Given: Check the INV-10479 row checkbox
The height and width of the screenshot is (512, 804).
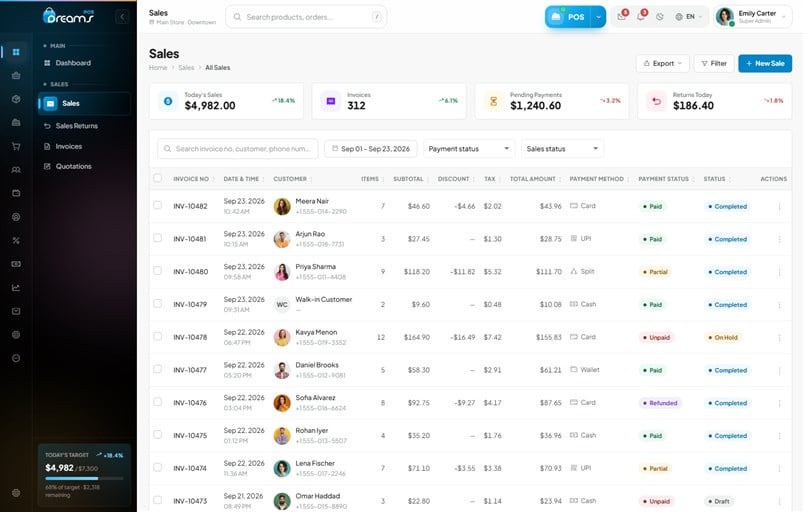Looking at the screenshot, I should click(x=157, y=303).
